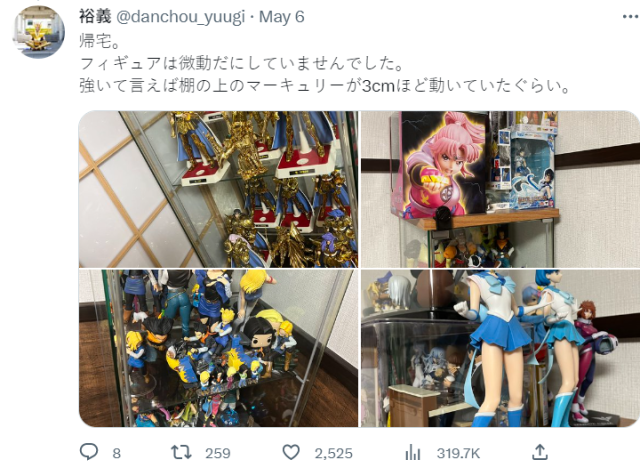Open pink-haired character box photo
This screenshot has height=468, width=640.
click(x=500, y=189)
